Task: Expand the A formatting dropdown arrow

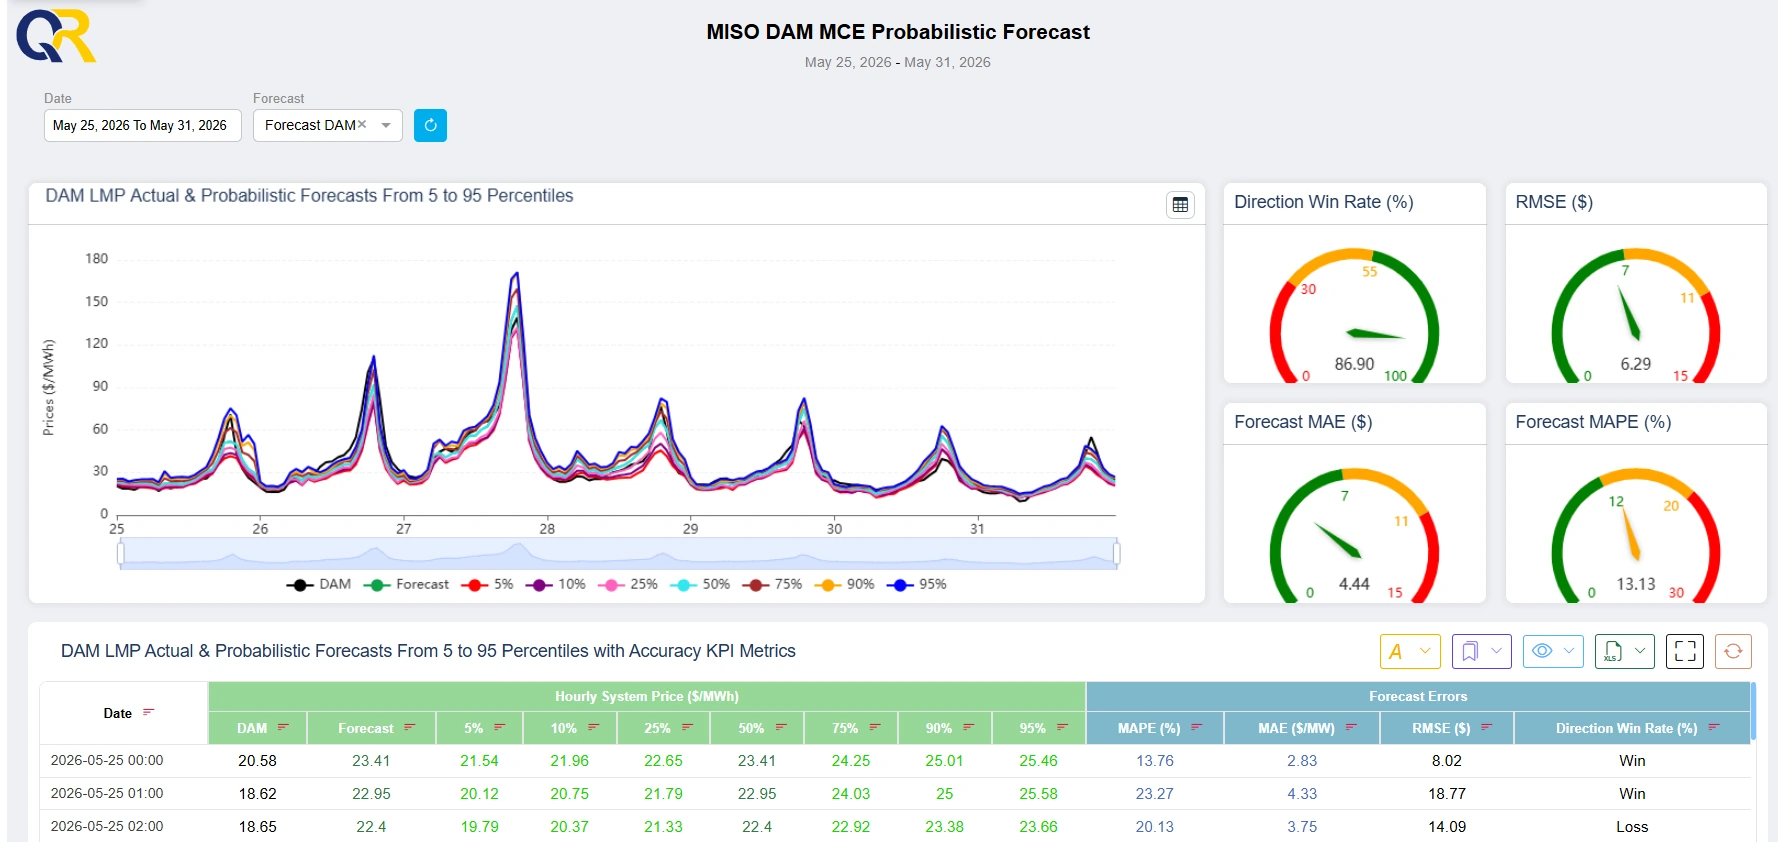Action: click(1425, 651)
